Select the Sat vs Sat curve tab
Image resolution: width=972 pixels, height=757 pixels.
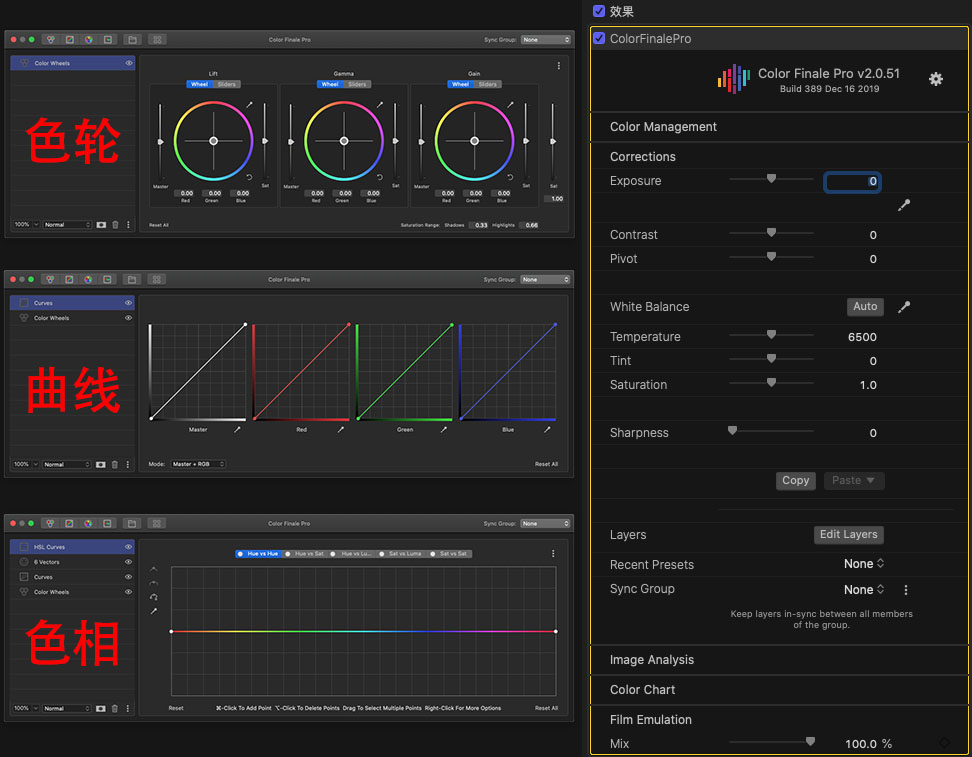[x=450, y=554]
